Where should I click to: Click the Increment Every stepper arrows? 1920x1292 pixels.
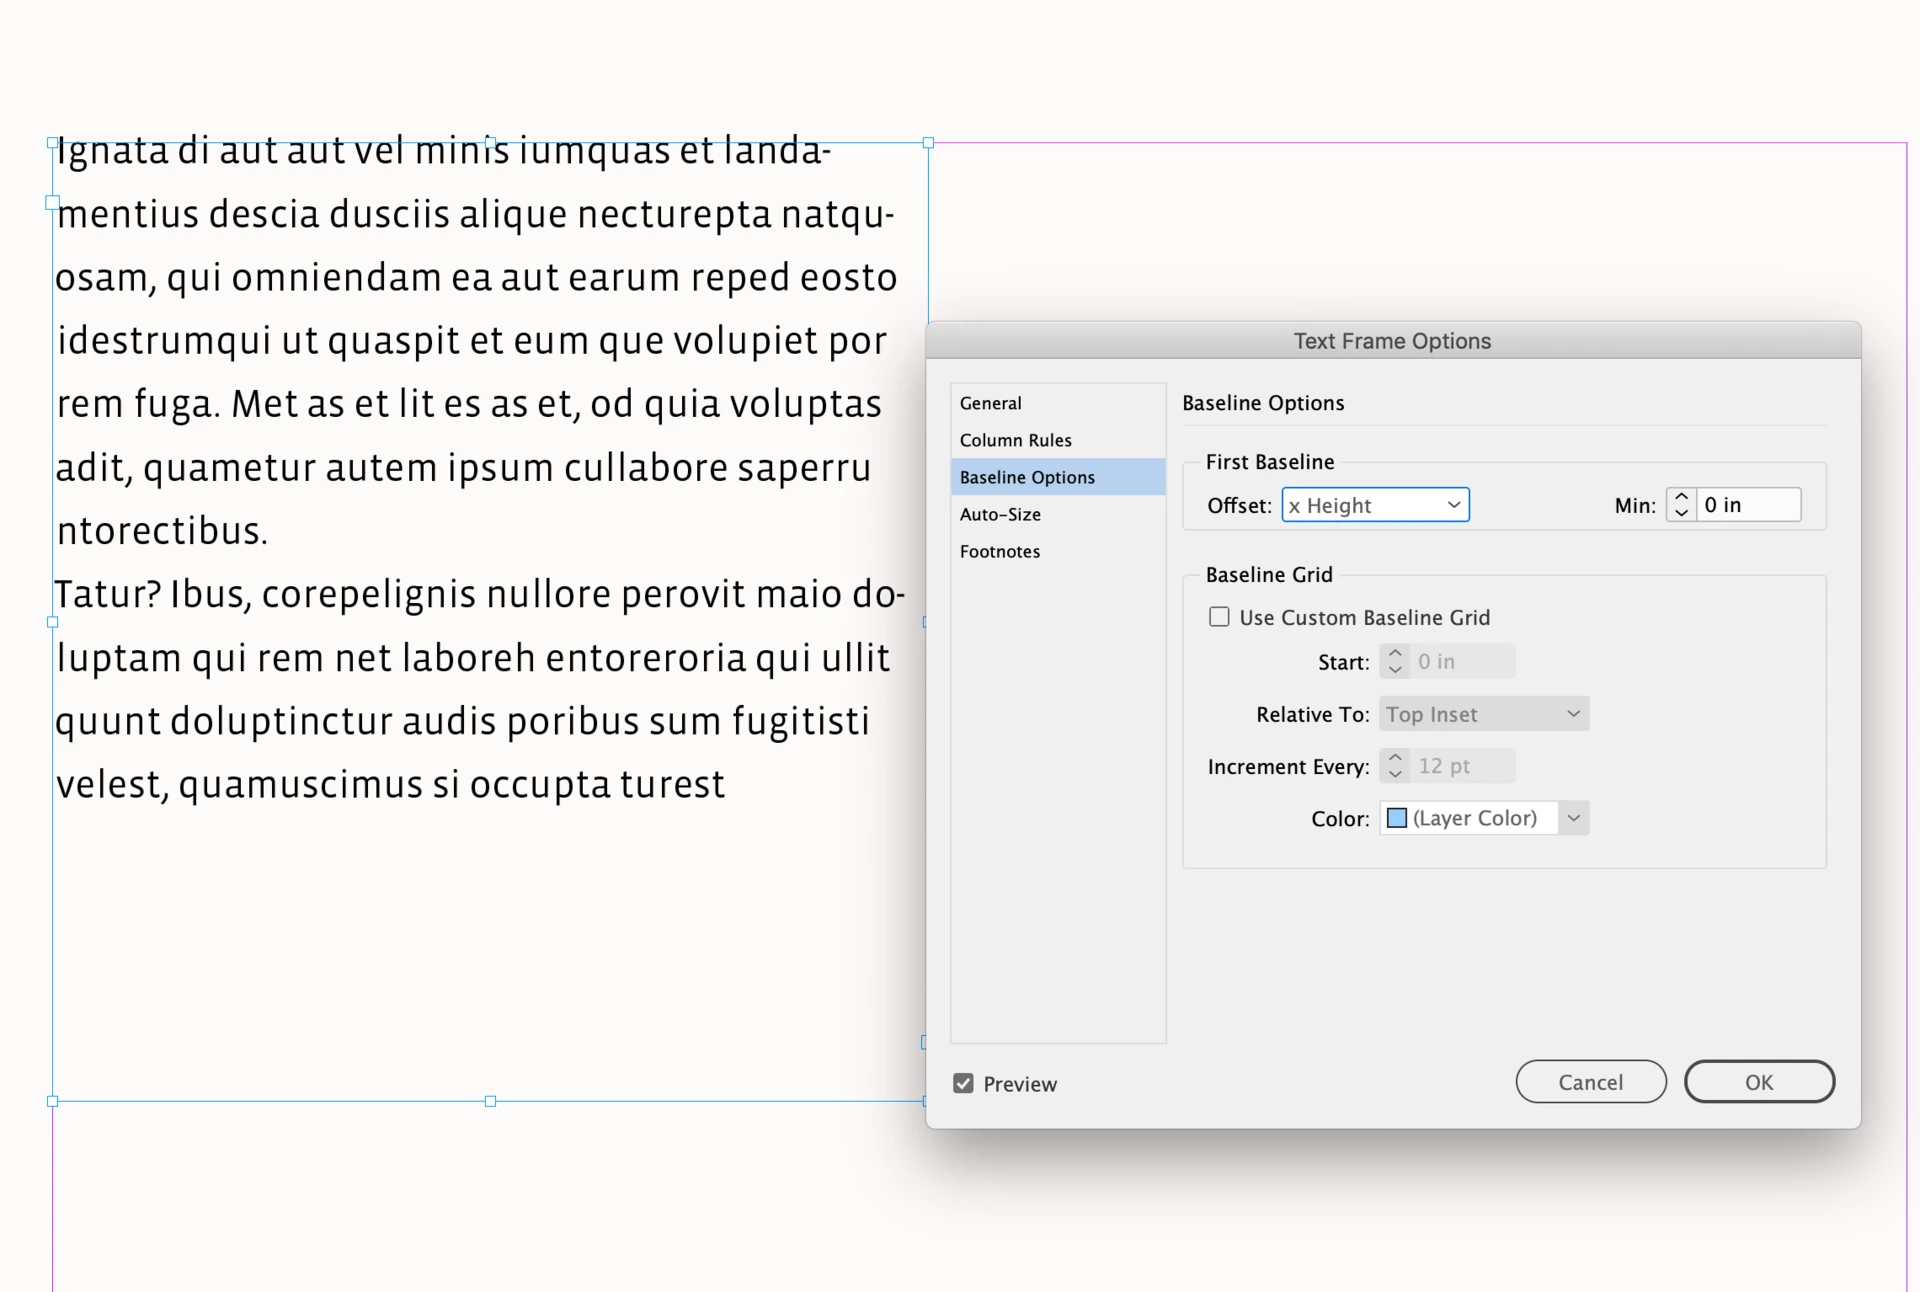(1395, 766)
